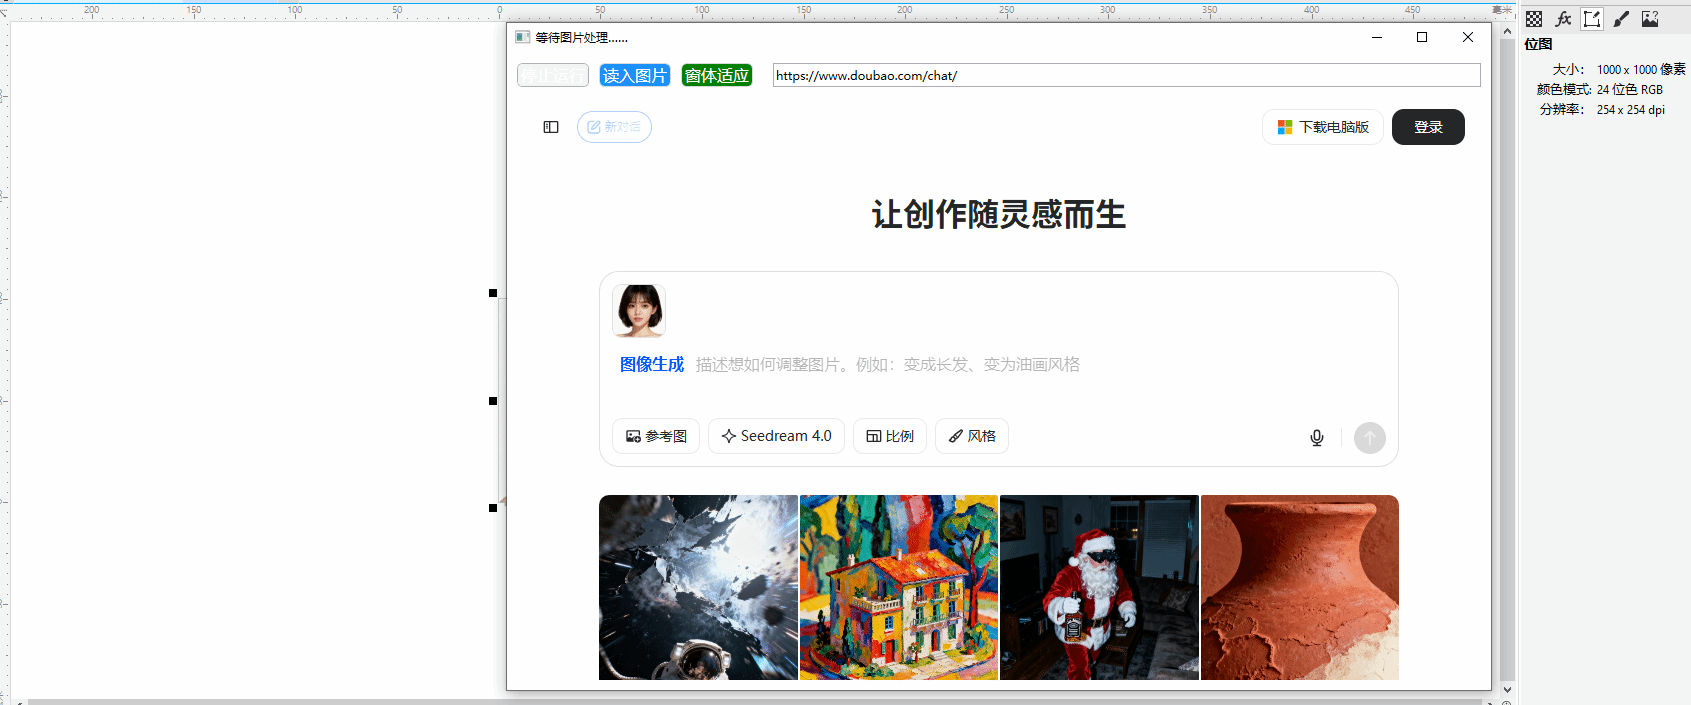Click the 下载电脑版 download button
1691x705 pixels.
(x=1322, y=127)
